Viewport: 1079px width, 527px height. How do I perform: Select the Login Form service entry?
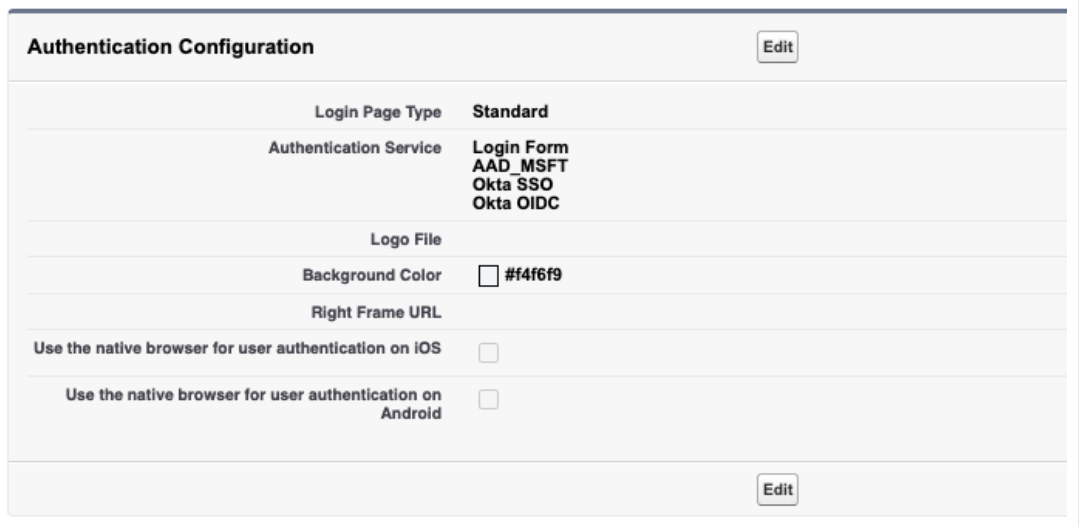point(520,149)
